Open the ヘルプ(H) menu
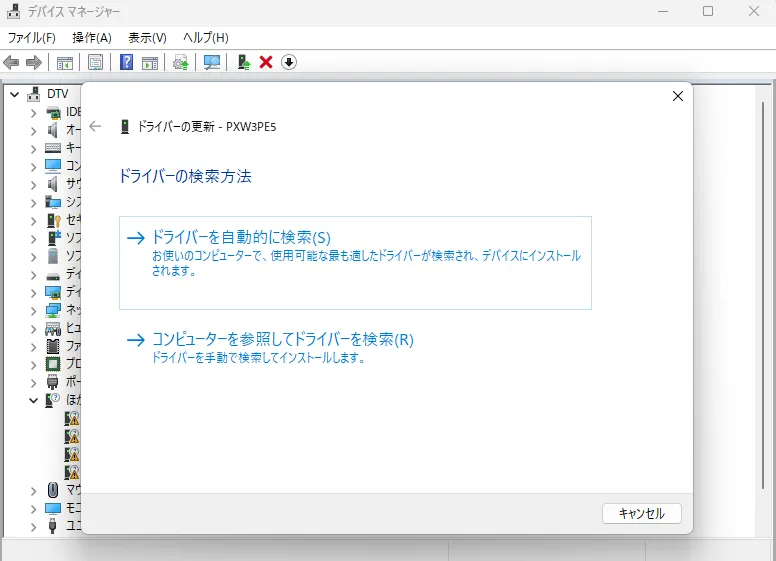The image size is (776, 561). [x=205, y=38]
